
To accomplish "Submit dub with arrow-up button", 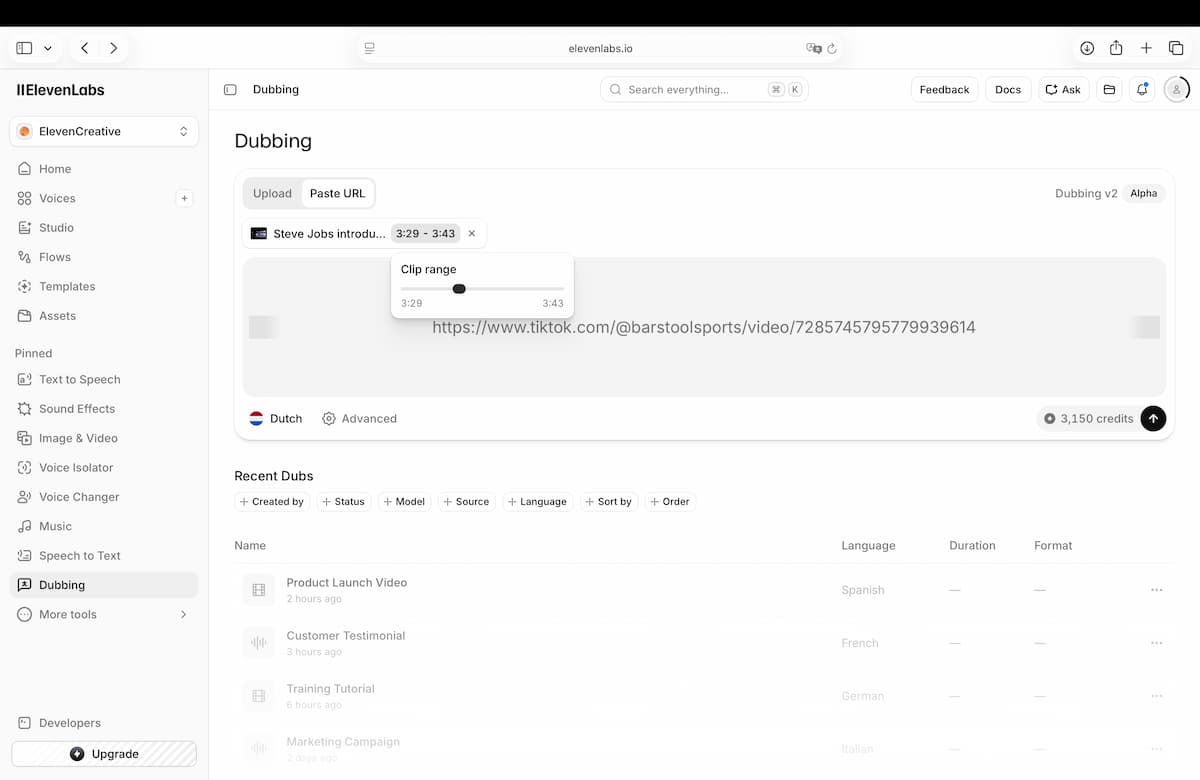I will (1153, 419).
